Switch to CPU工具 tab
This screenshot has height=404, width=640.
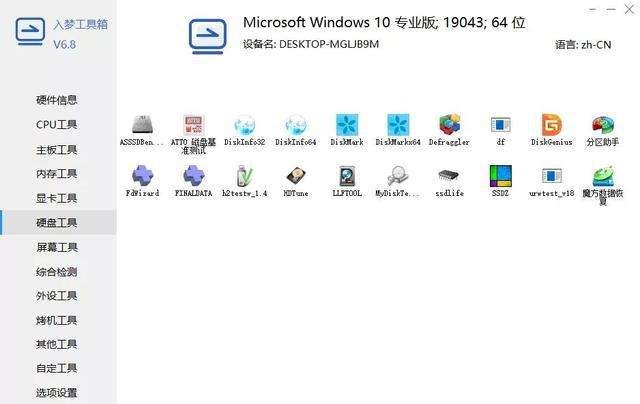pyautogui.click(x=56, y=124)
